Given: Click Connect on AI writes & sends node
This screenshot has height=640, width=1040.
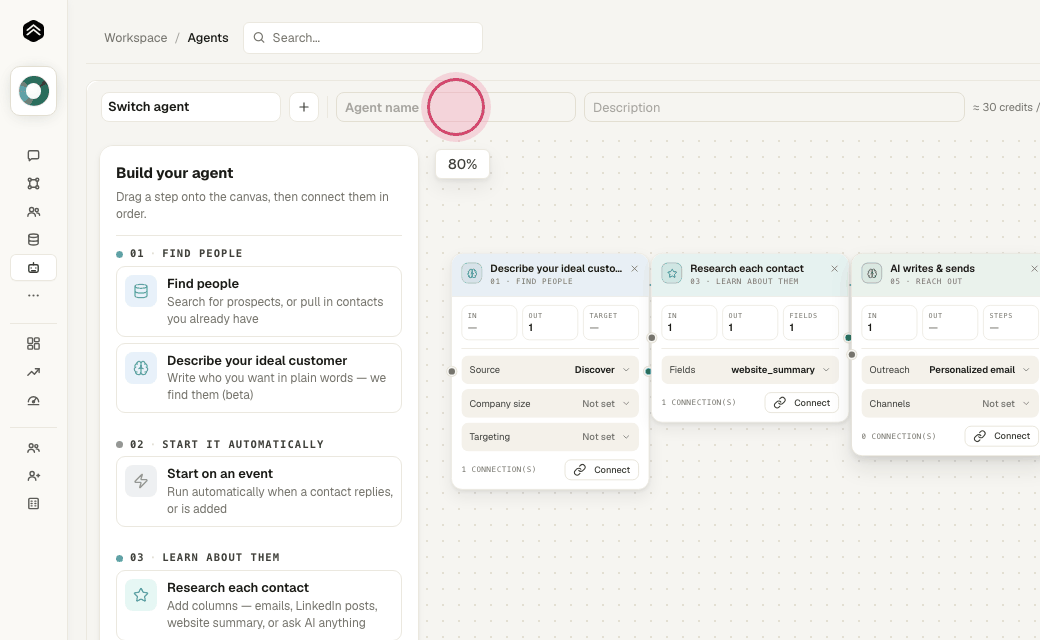Looking at the screenshot, I should click(x=1002, y=436).
